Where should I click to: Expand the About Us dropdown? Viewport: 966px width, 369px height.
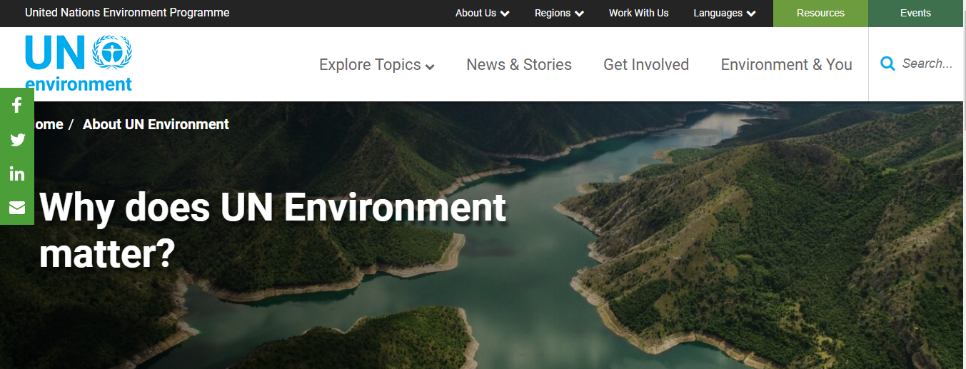point(482,13)
